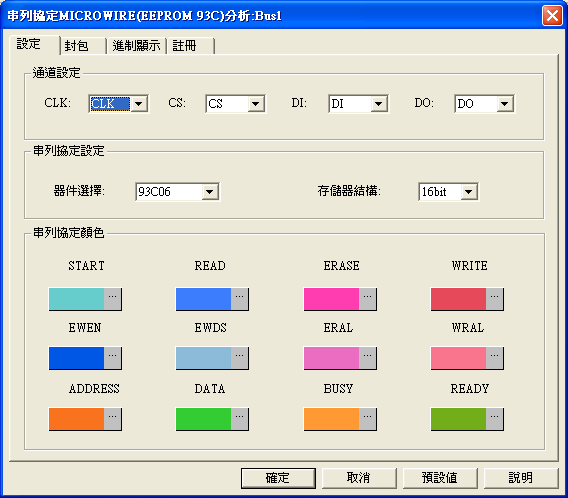Click the 設定 tab

(x=34, y=45)
